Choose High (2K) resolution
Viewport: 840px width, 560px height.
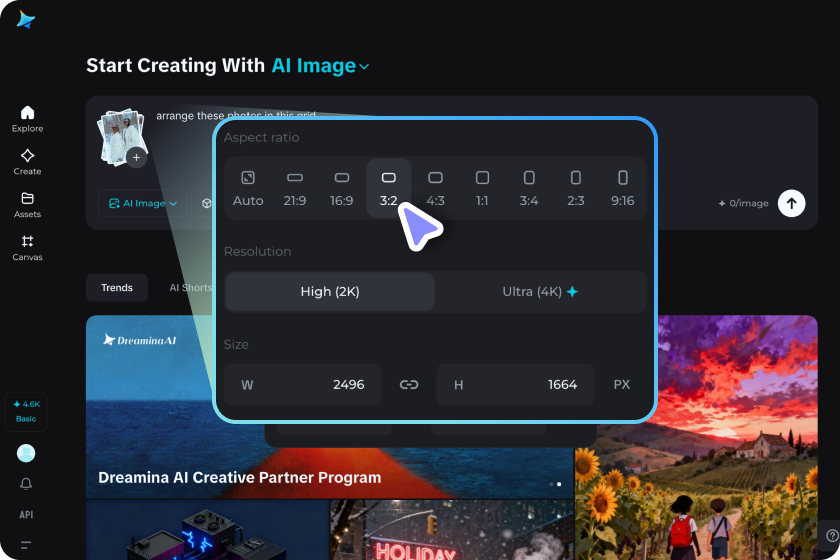tap(330, 292)
